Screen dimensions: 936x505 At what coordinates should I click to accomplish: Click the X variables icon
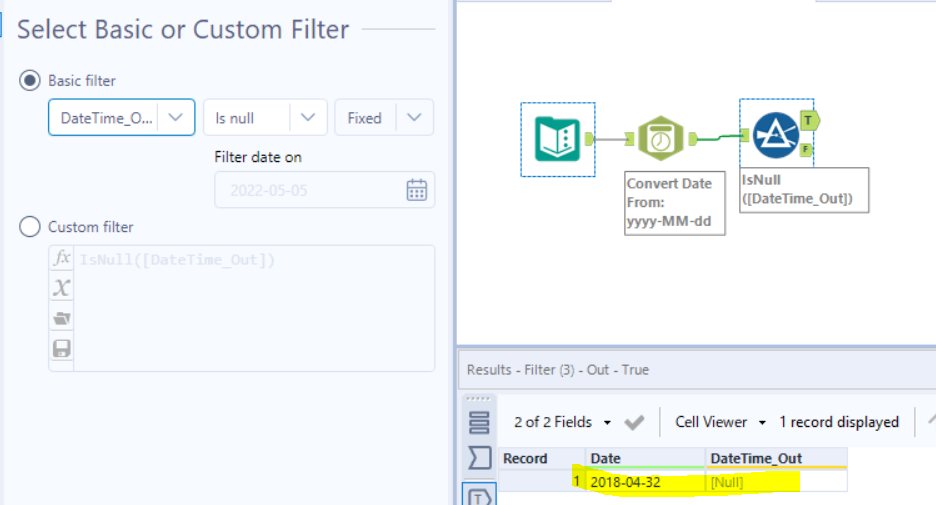tap(61, 288)
